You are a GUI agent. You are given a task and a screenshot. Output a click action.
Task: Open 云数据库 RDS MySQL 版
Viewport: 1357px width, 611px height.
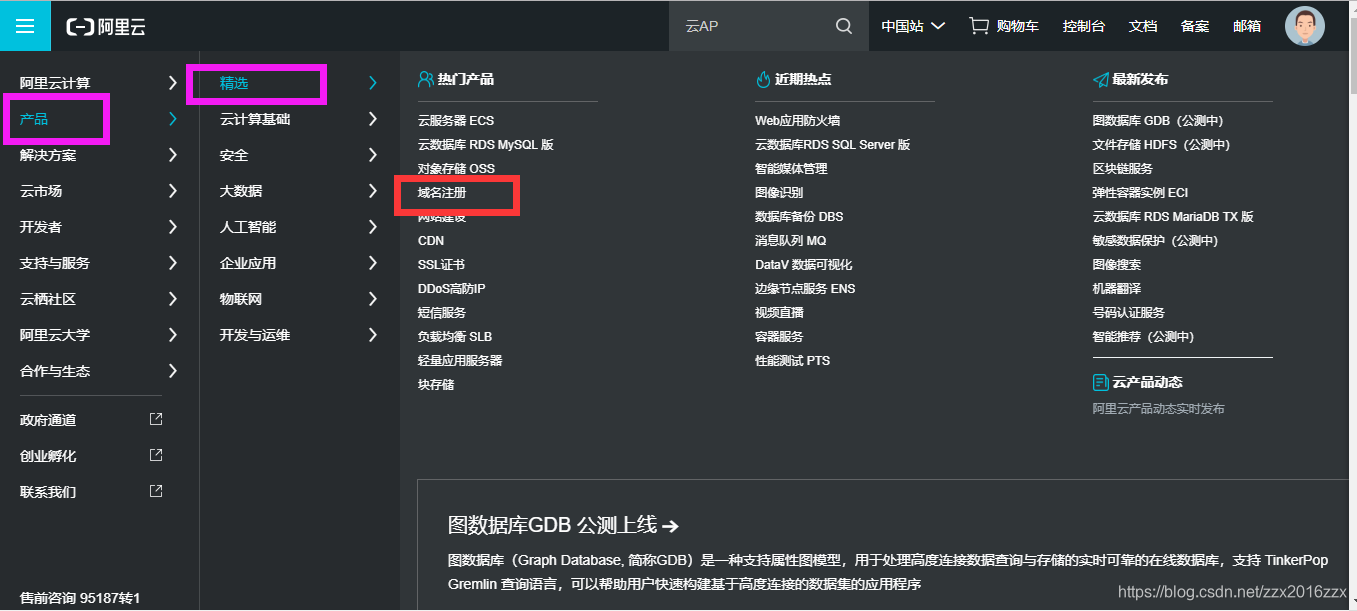[486, 145]
